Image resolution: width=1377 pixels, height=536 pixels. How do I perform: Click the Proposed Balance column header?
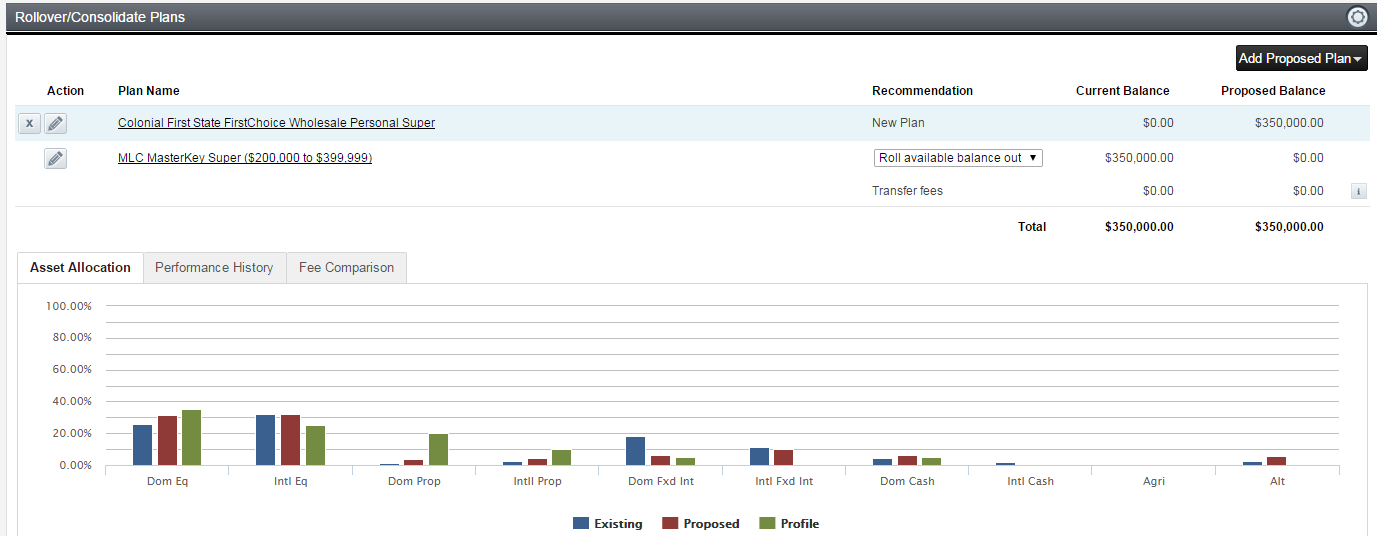coord(1273,91)
